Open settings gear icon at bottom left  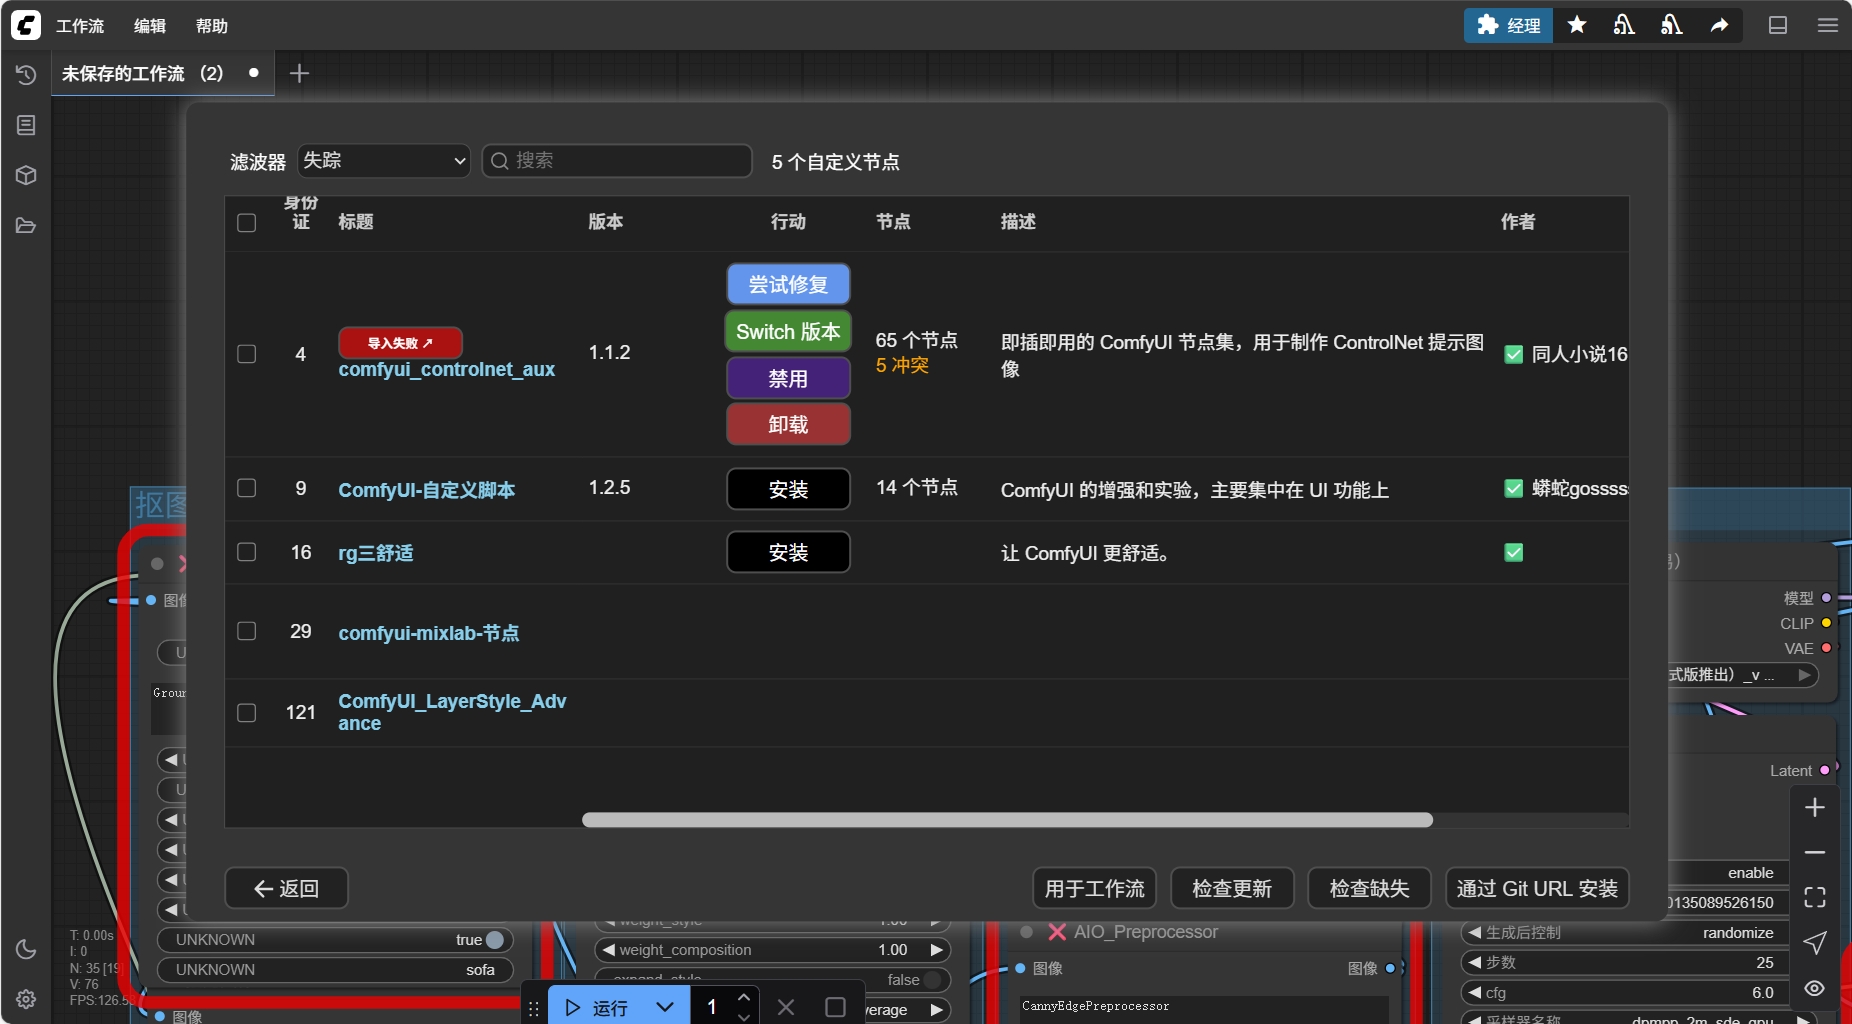pyautogui.click(x=26, y=999)
